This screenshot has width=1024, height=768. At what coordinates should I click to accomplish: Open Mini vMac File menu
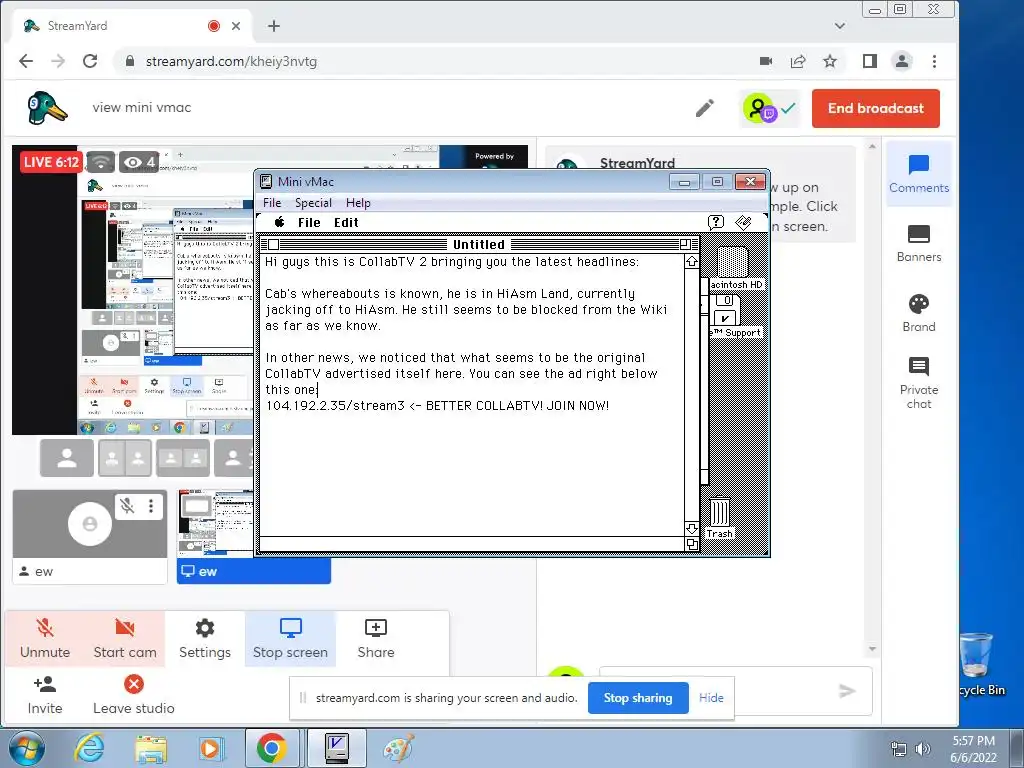pos(272,202)
